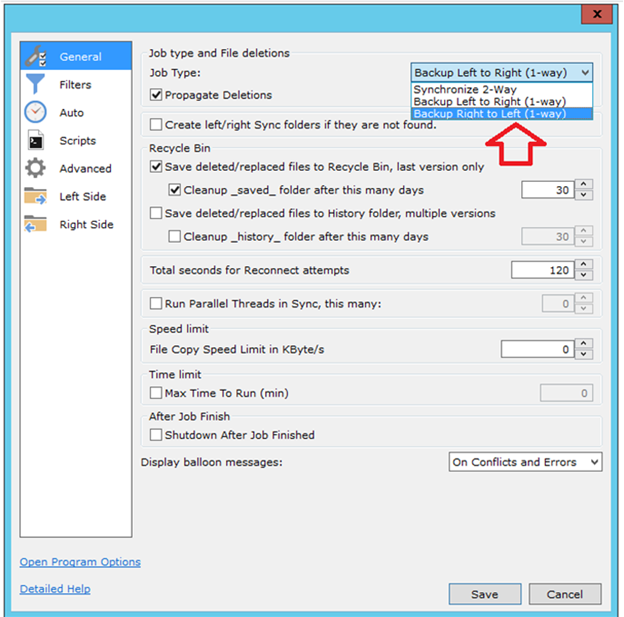Choose Backup Left to Right (1-way) list entry

pos(502,101)
